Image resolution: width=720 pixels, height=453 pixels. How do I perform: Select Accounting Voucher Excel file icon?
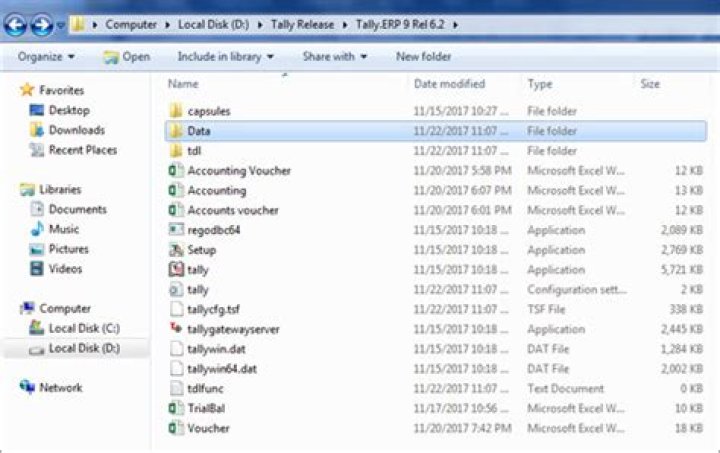tap(176, 170)
